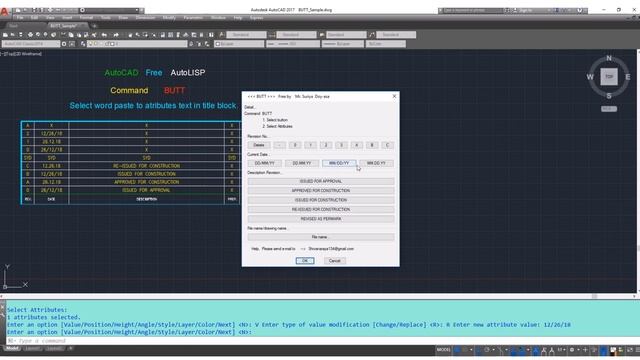Open the Table Style Standard dropdown
Screen dimensions: 640x360
[x=346, y=35]
